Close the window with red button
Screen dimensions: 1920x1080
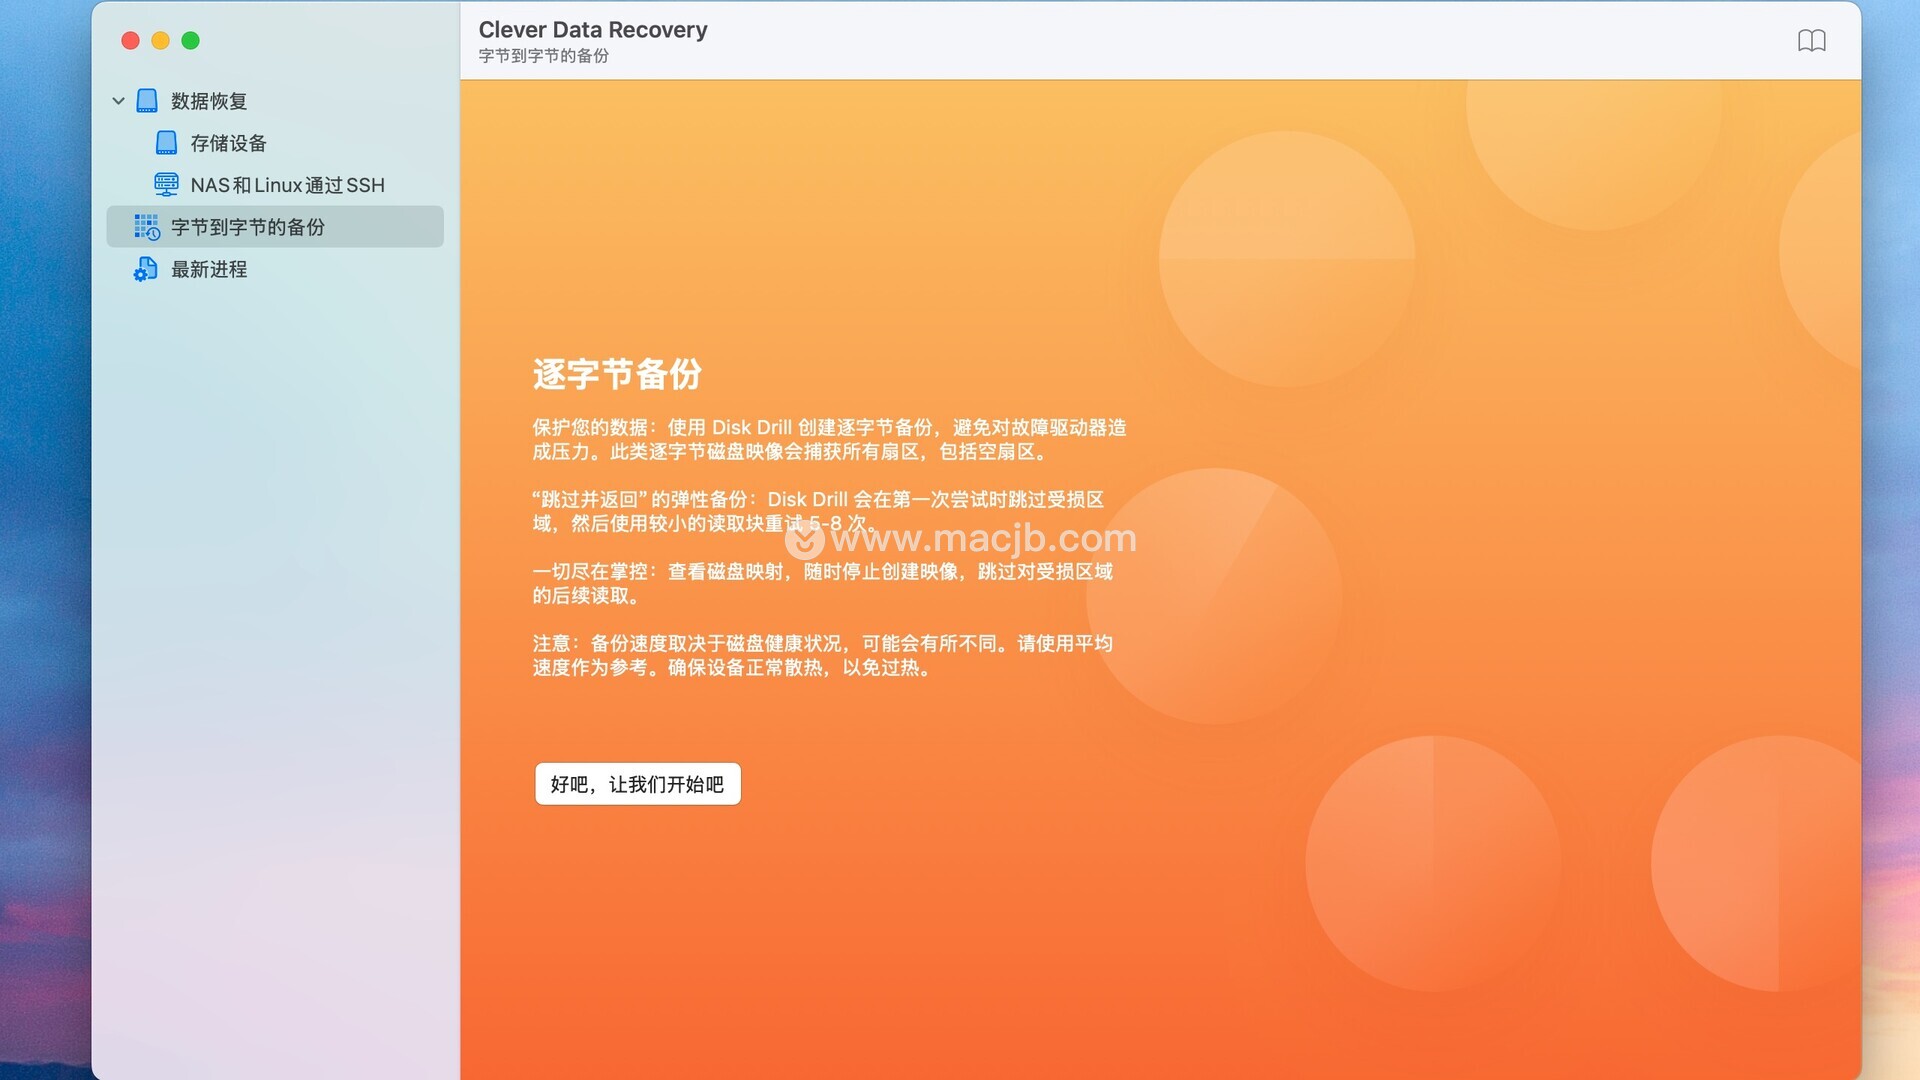(130, 41)
